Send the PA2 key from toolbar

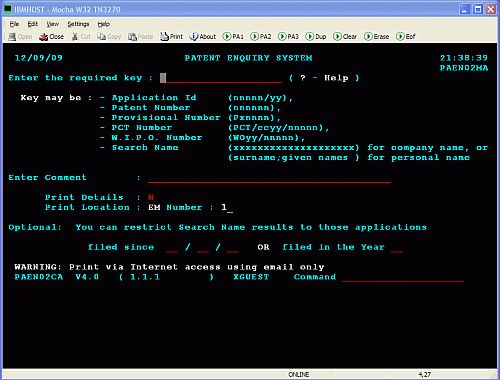(x=261, y=36)
